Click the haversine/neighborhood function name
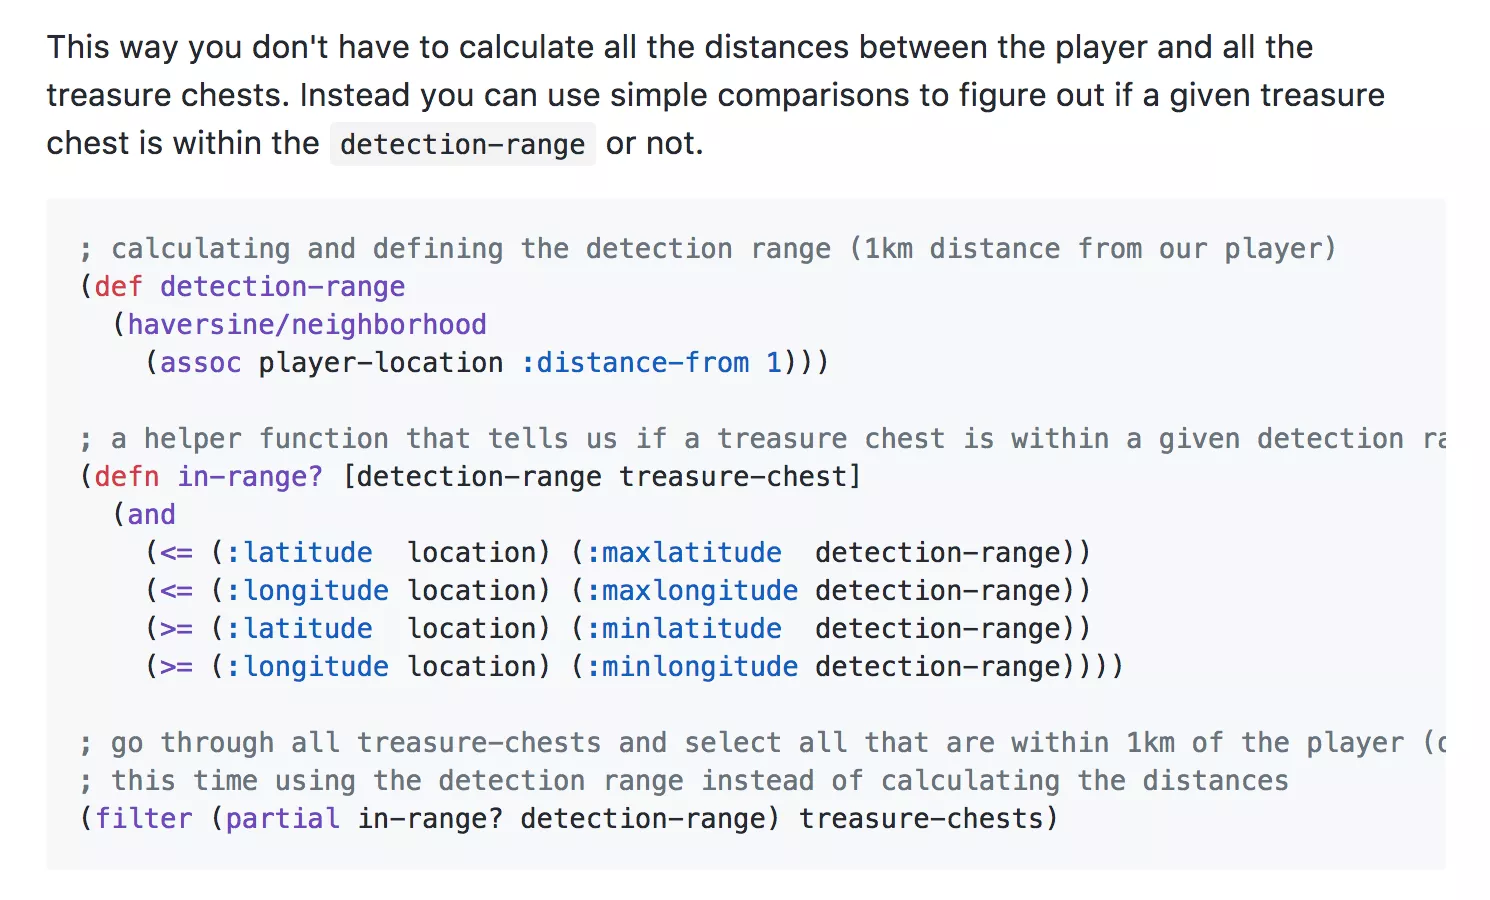This screenshot has width=1490, height=900. [x=306, y=325]
